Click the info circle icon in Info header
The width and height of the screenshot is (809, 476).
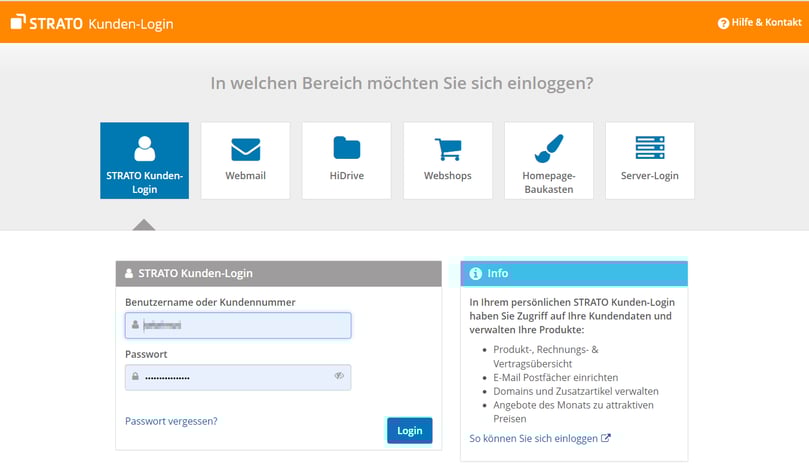[475, 274]
